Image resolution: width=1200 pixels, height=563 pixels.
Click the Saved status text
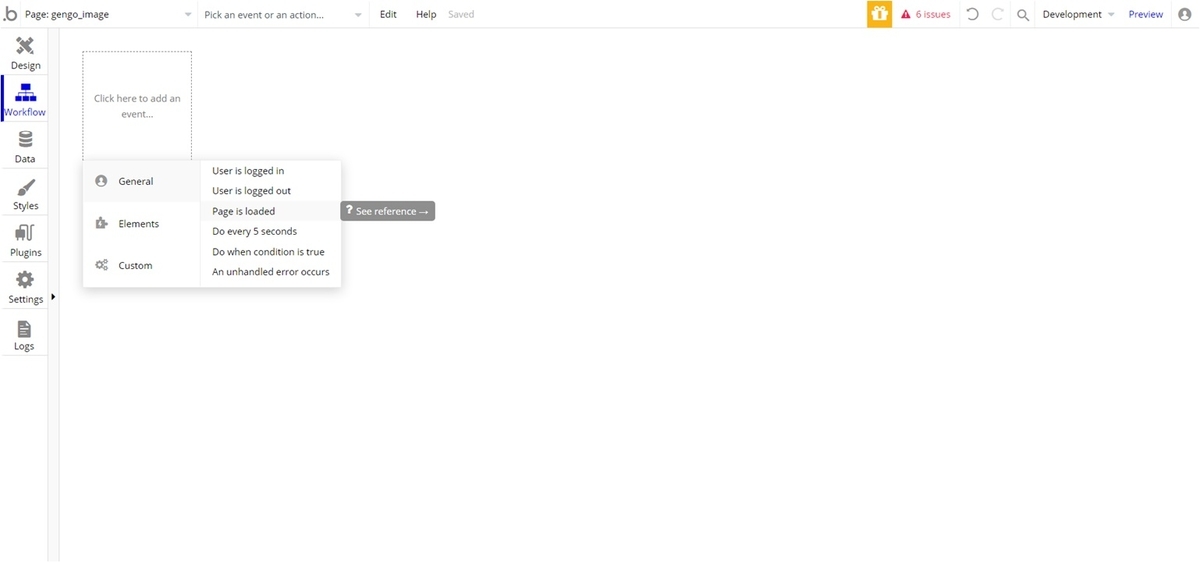(461, 14)
